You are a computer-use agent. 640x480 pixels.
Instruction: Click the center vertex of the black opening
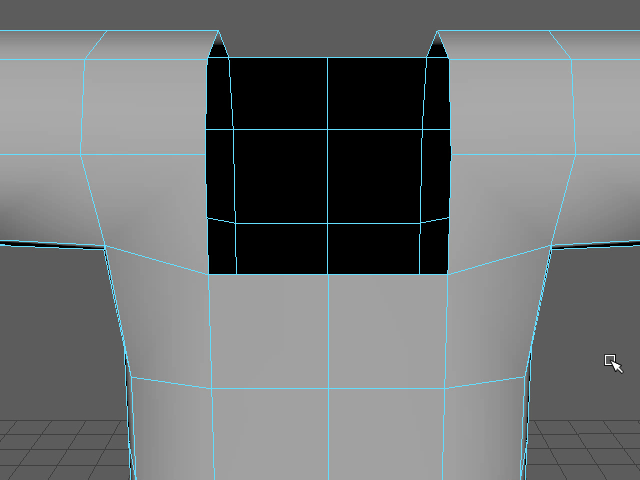328,129
